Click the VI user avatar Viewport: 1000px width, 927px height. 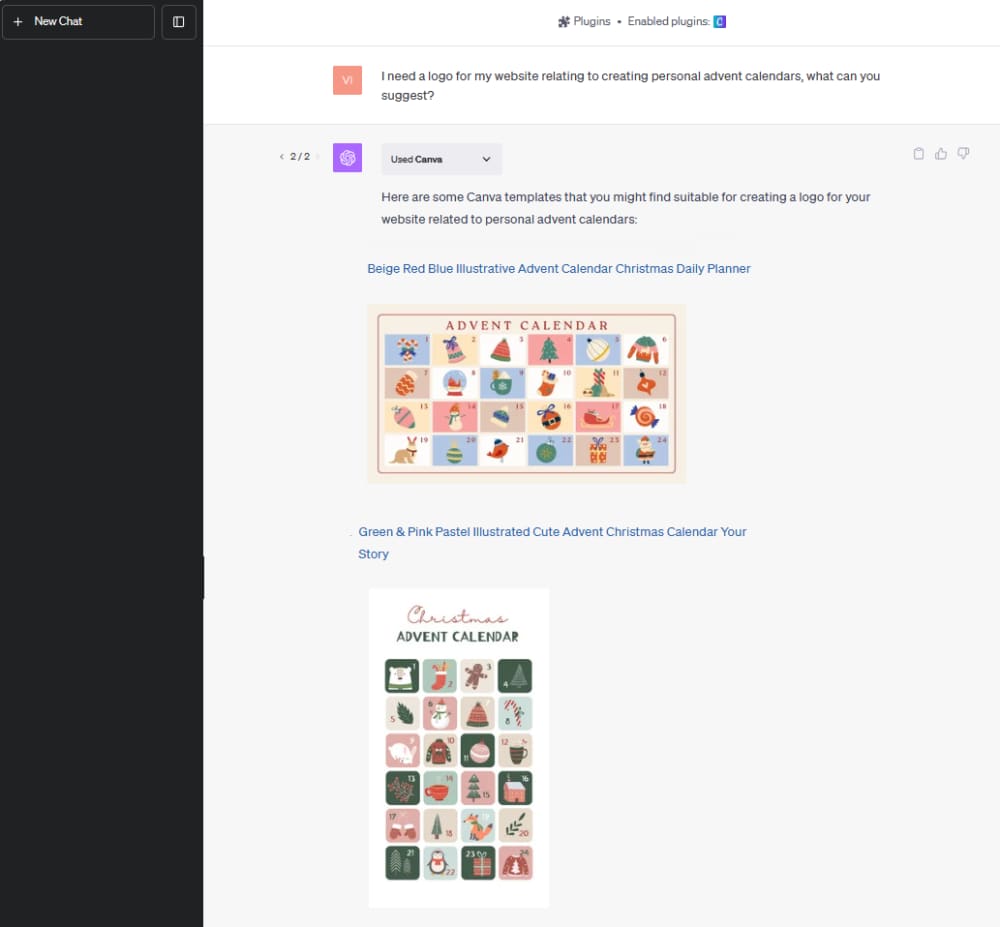point(347,80)
